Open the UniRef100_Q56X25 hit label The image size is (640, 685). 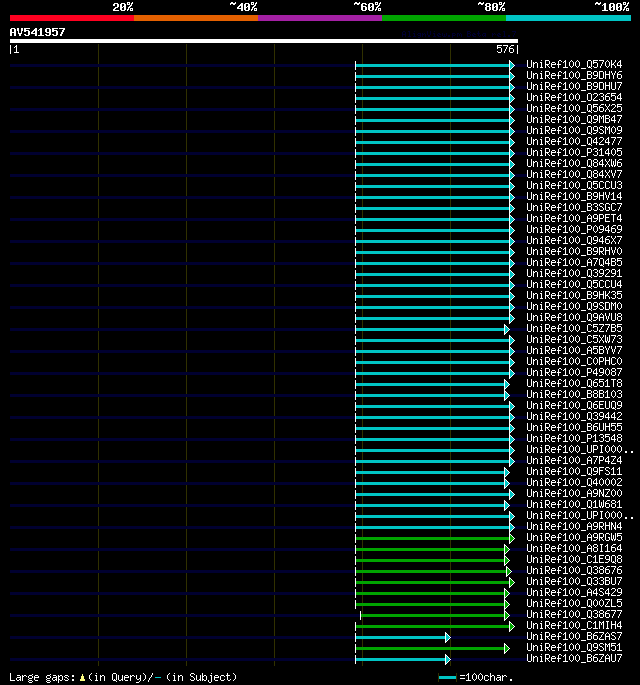[x=574, y=108]
